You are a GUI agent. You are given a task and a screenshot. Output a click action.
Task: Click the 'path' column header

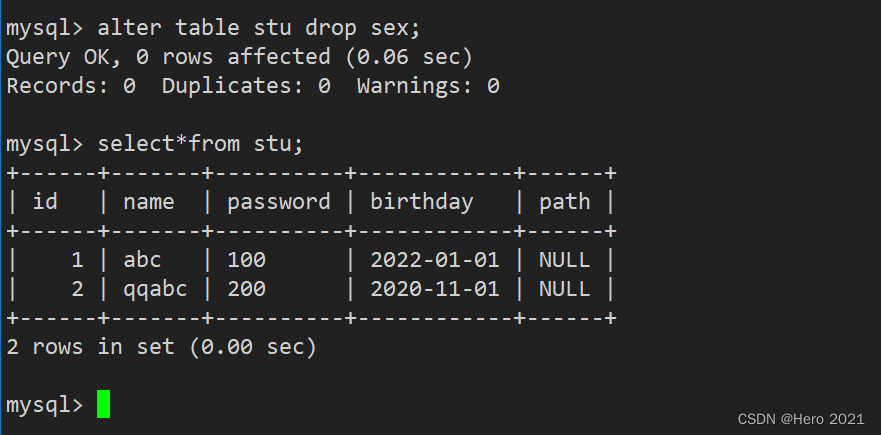[x=565, y=202]
